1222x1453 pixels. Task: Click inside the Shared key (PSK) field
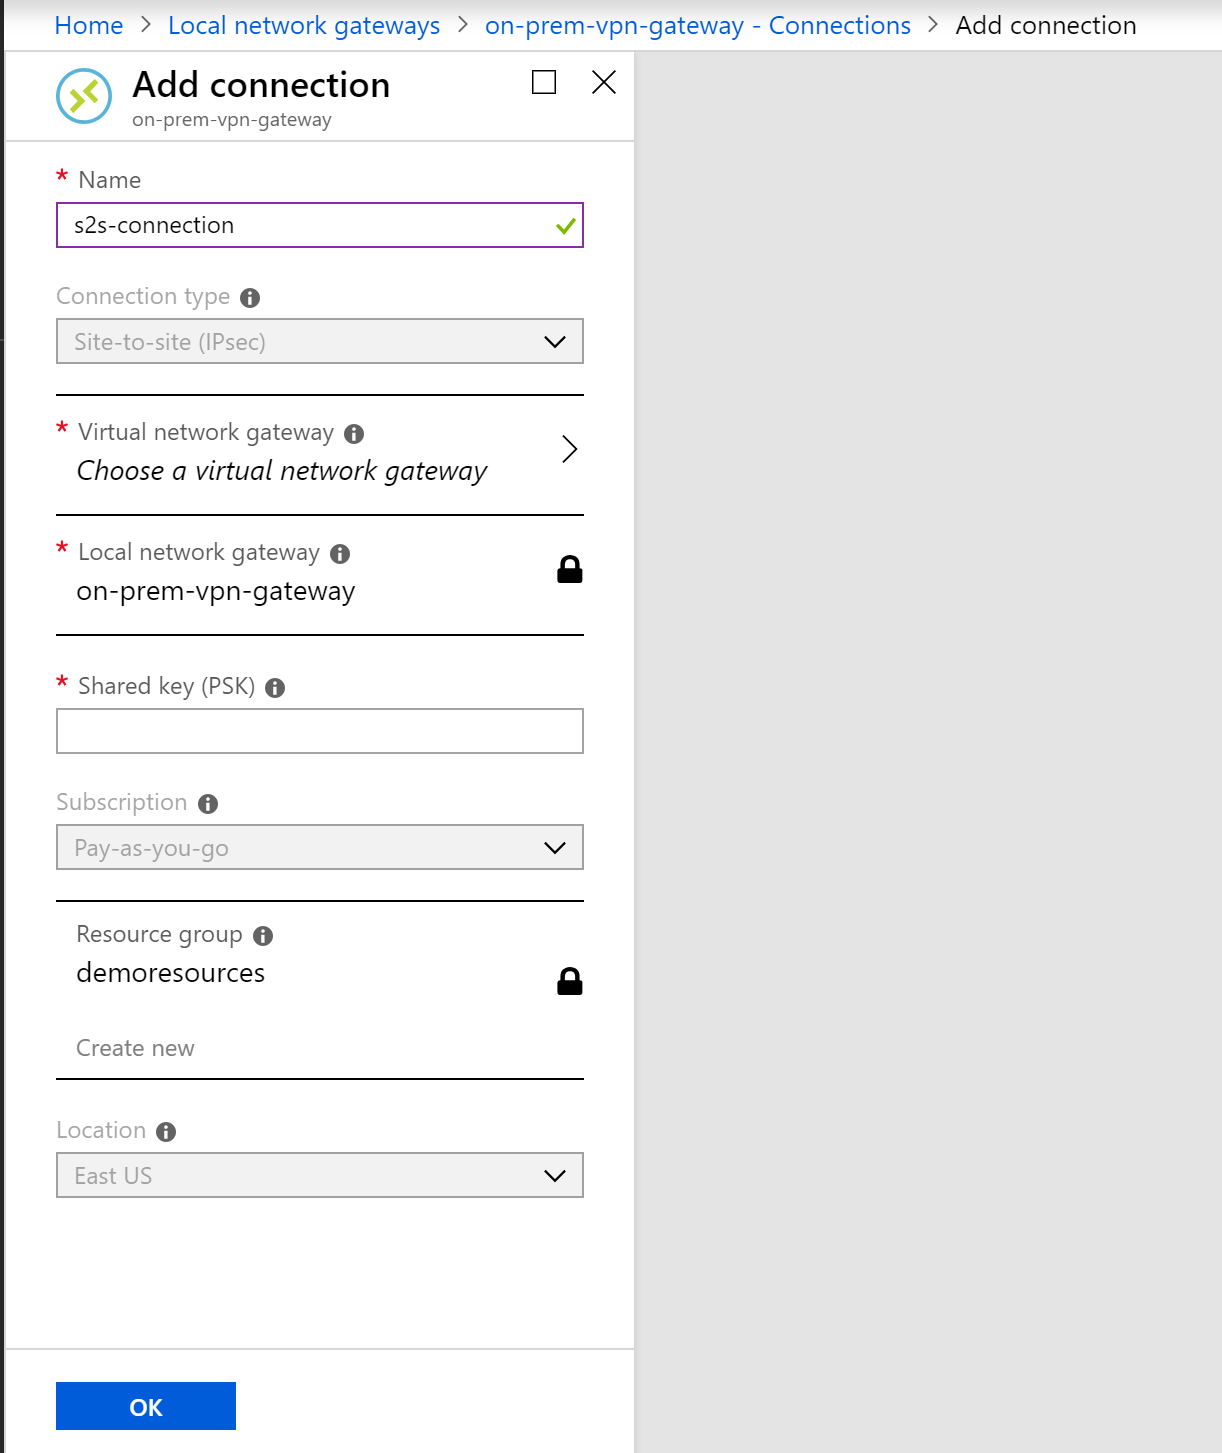coord(319,731)
